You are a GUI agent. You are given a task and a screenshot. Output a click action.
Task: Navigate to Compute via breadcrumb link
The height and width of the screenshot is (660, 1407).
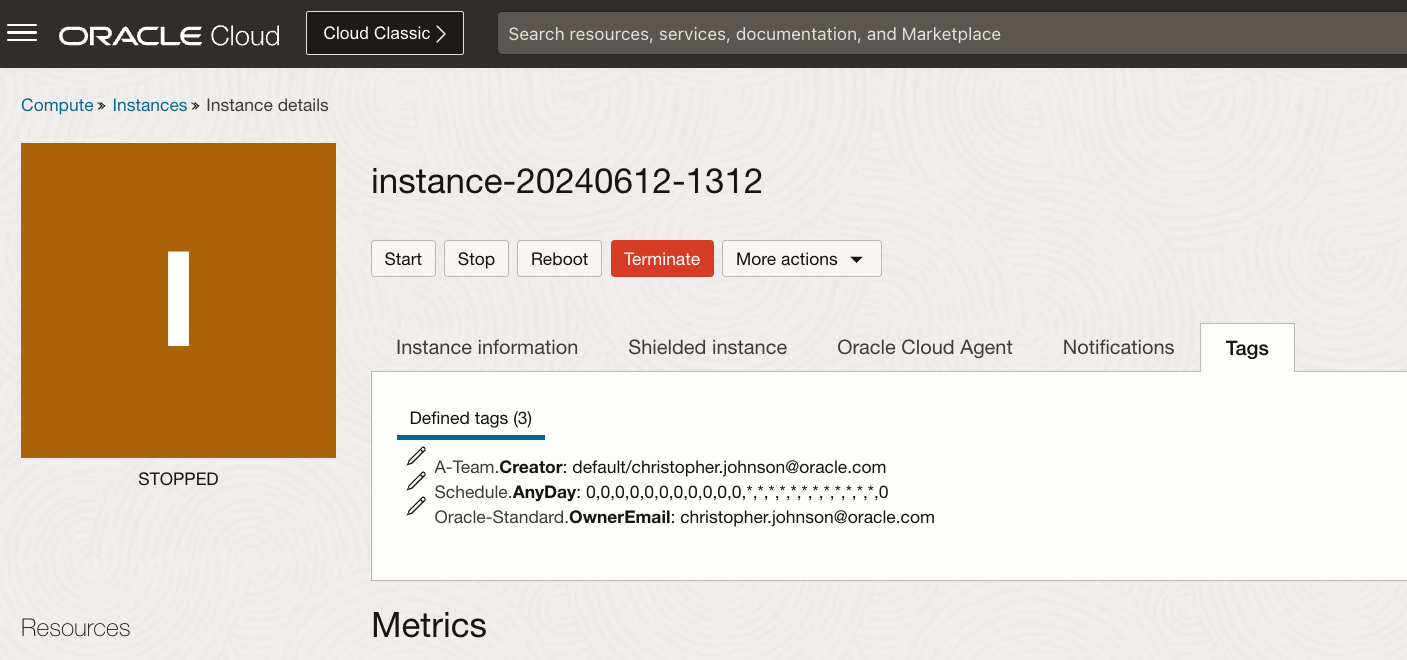click(x=57, y=105)
